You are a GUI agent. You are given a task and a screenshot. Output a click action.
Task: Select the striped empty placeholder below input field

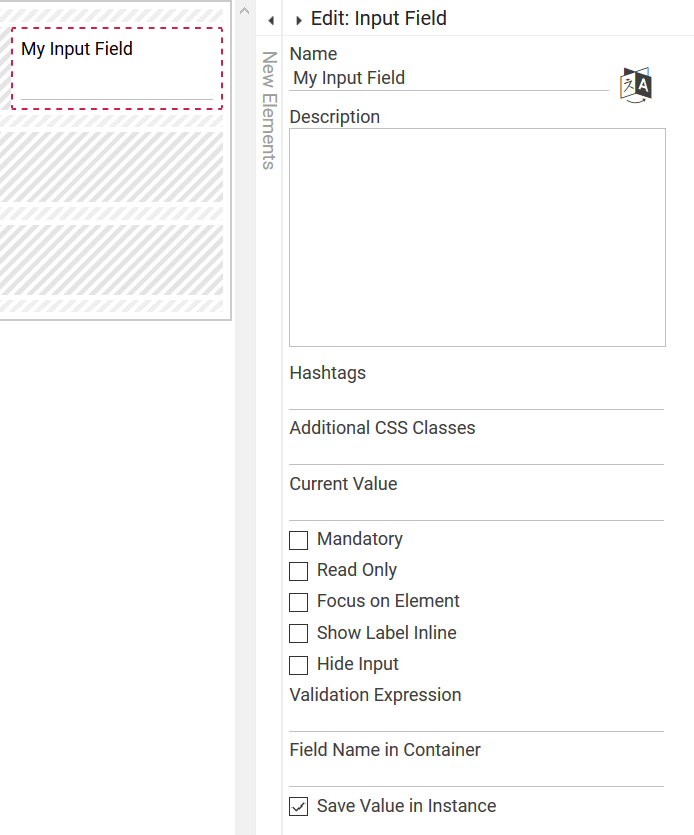(x=111, y=167)
